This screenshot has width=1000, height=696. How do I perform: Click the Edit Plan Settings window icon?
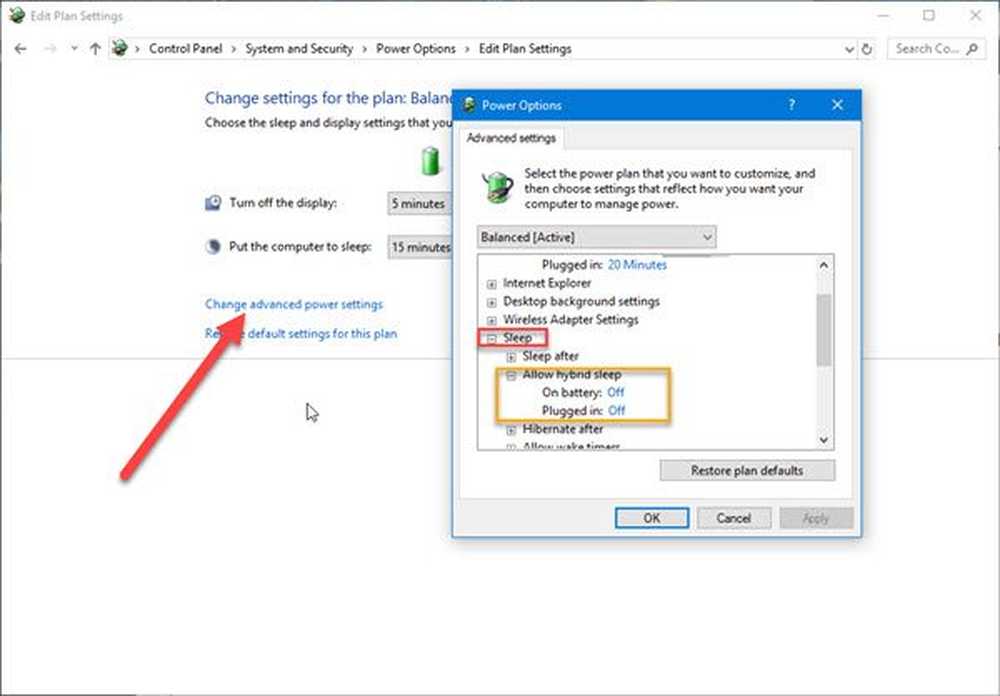click(16, 15)
